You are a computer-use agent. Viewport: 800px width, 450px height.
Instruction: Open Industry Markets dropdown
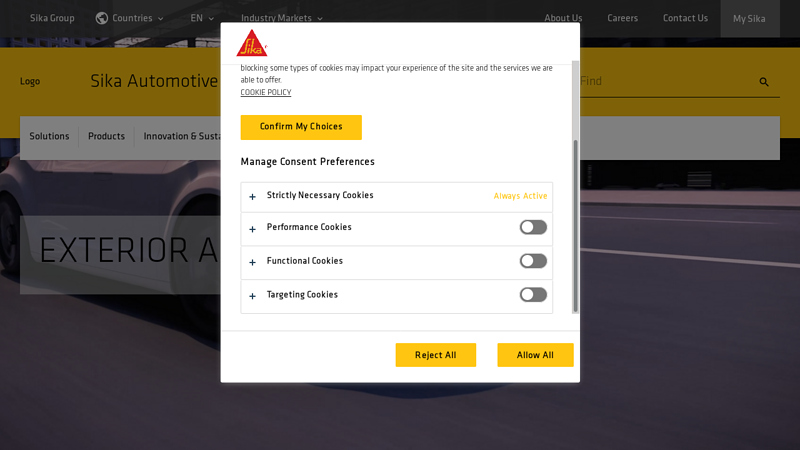281,18
